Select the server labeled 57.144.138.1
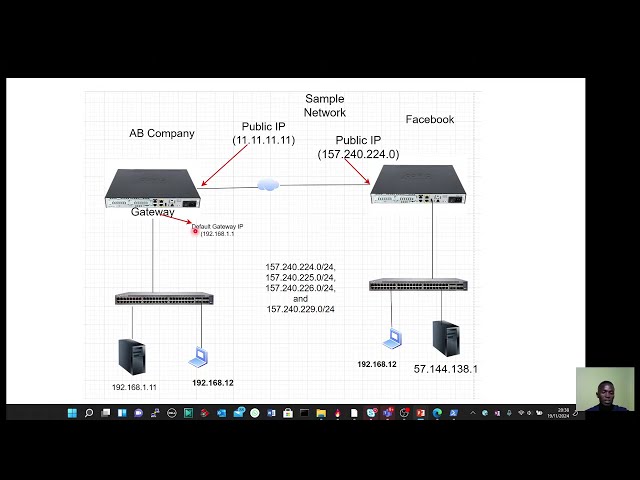The image size is (640, 480). (x=447, y=338)
